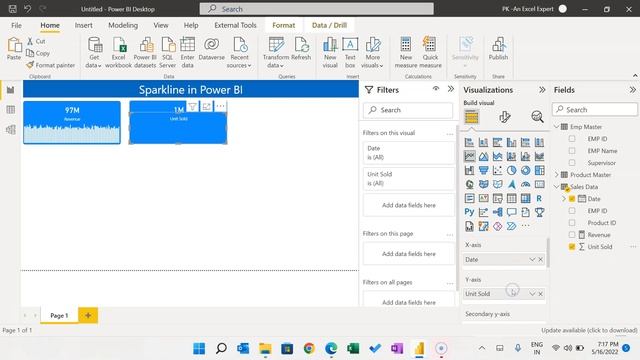Image resolution: width=640 pixels, height=360 pixels.
Task: Open the File menu
Action: coord(16,25)
